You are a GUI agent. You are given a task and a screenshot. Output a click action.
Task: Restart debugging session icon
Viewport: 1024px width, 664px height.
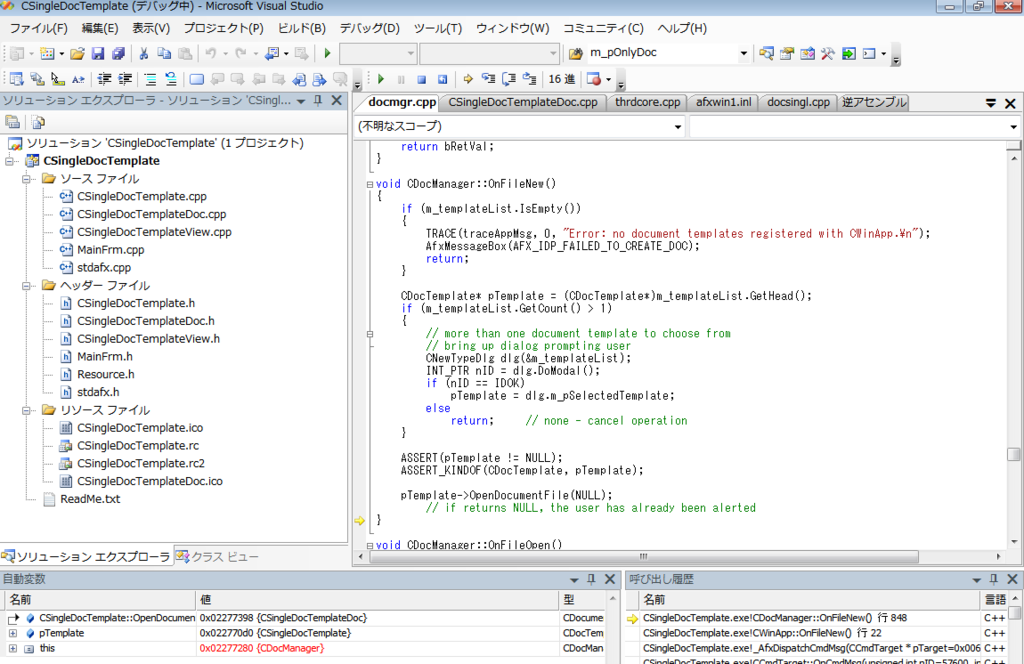tap(442, 79)
